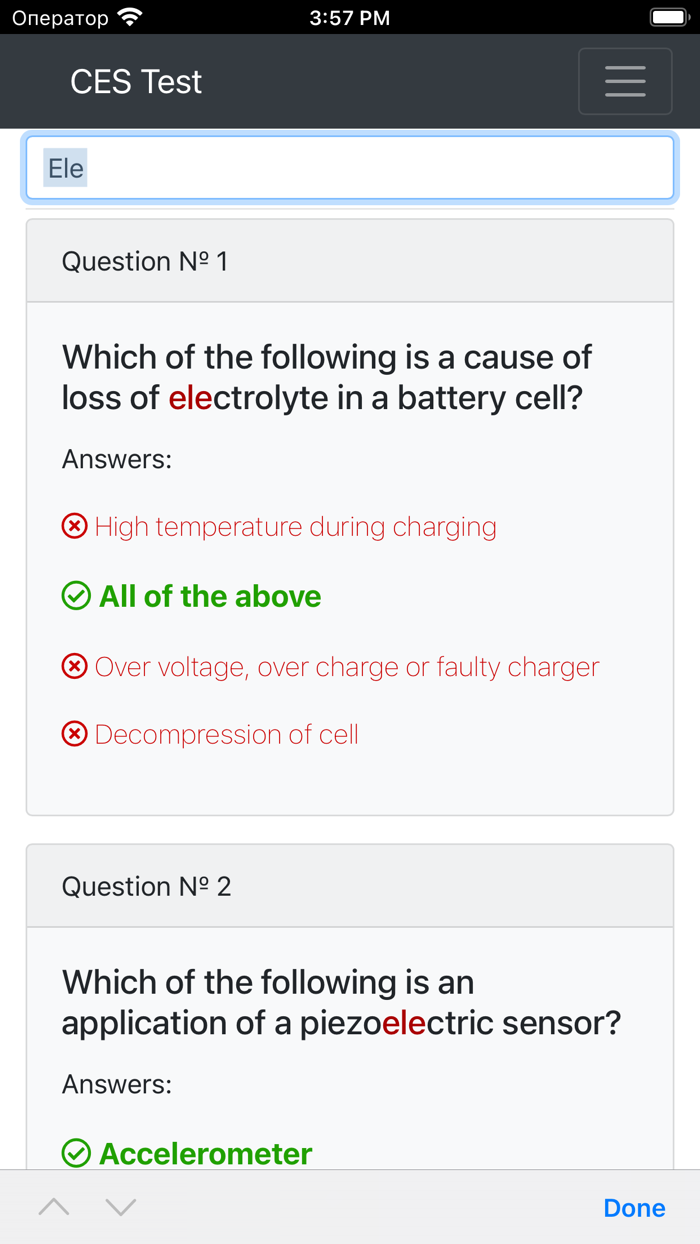Image resolution: width=700 pixels, height=1244 pixels.
Task: Tap the Done button on the keyboard bar
Action: pos(634,1207)
